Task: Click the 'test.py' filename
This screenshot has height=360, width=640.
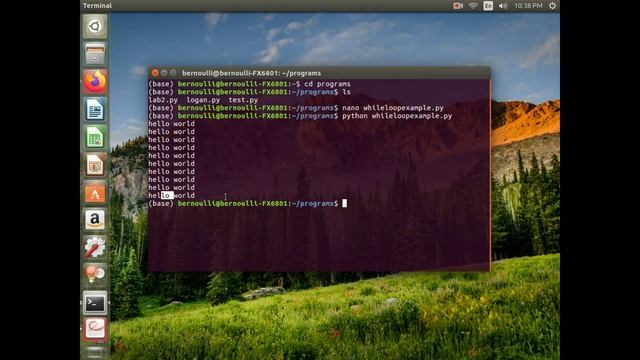Action: (x=243, y=100)
